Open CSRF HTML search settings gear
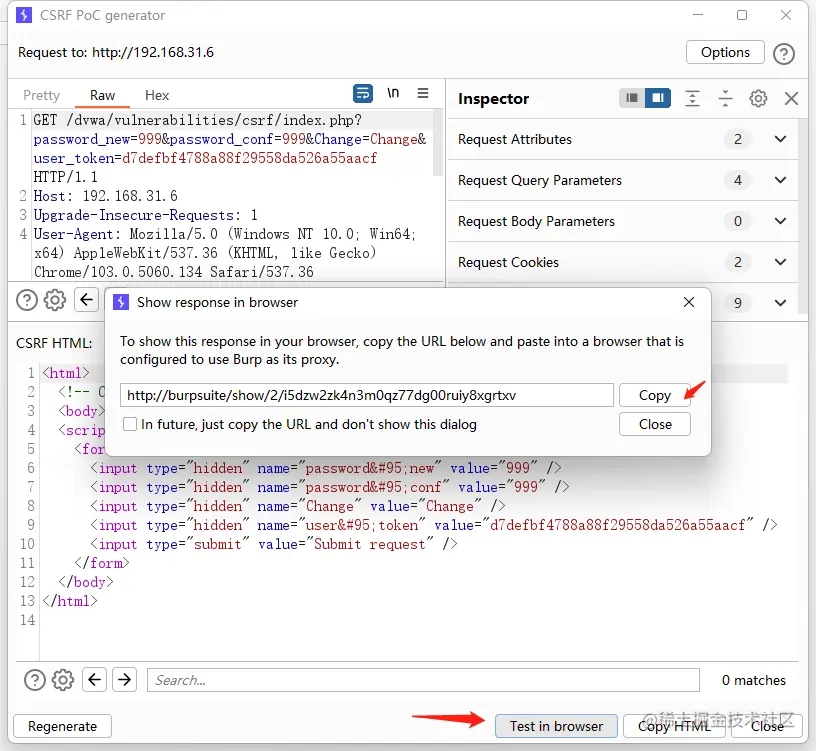816x751 pixels. 62,680
